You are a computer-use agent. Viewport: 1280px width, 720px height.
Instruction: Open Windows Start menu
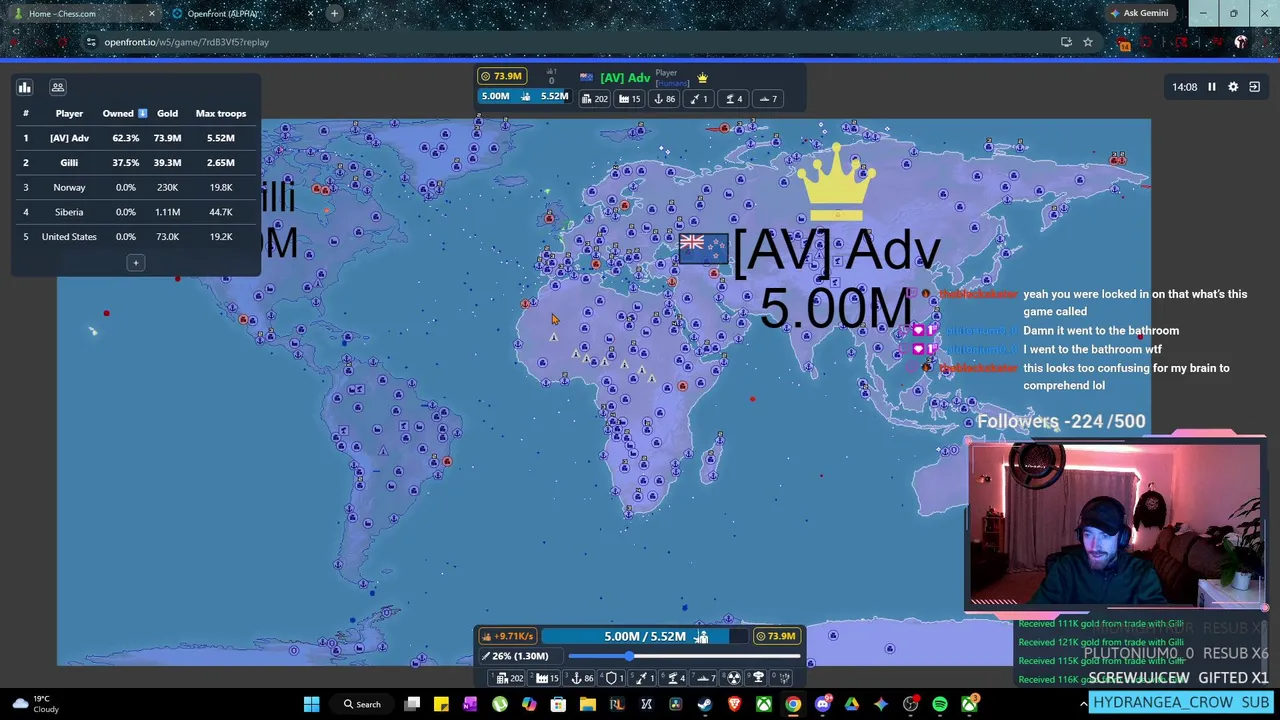point(311,705)
